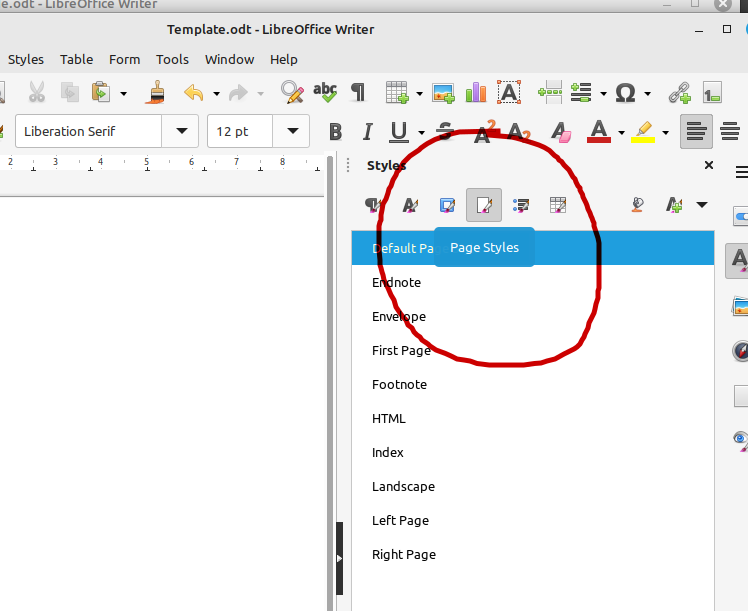748x611 pixels.
Task: Select the Clone Formatting paintbrush
Action: tap(155, 93)
